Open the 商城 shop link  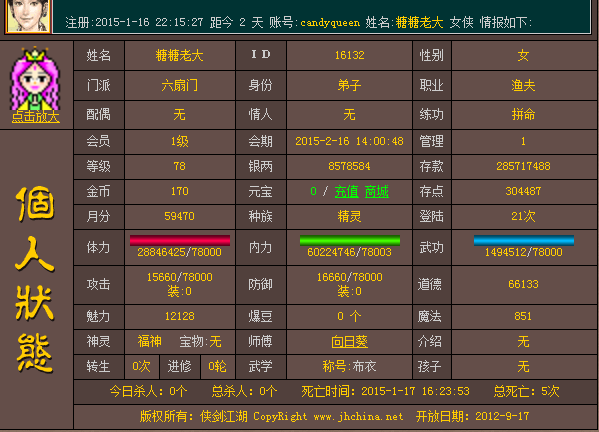(x=377, y=191)
